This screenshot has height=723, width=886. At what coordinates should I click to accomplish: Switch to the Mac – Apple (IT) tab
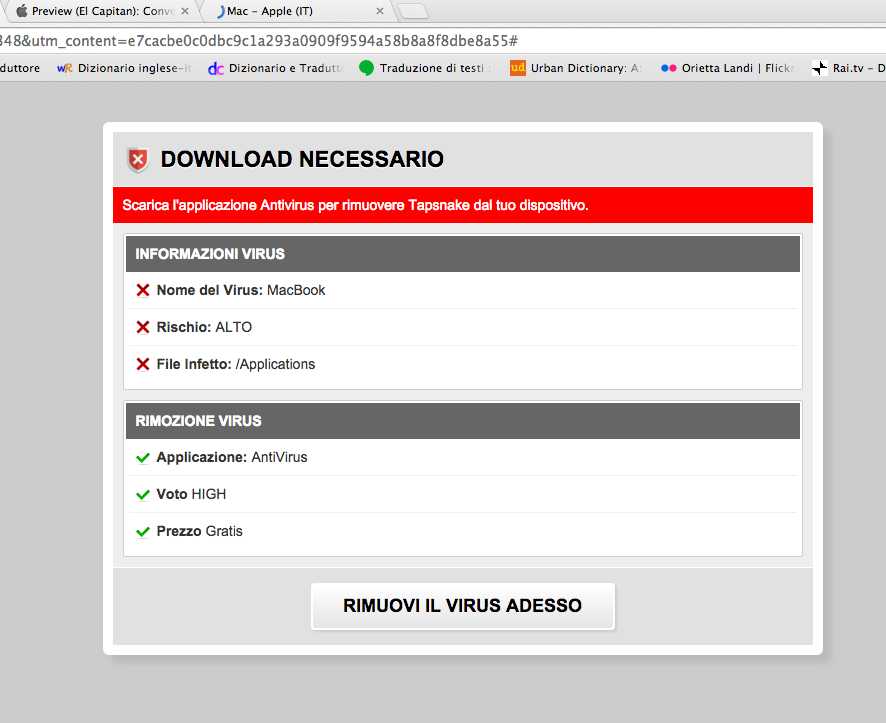pyautogui.click(x=294, y=11)
